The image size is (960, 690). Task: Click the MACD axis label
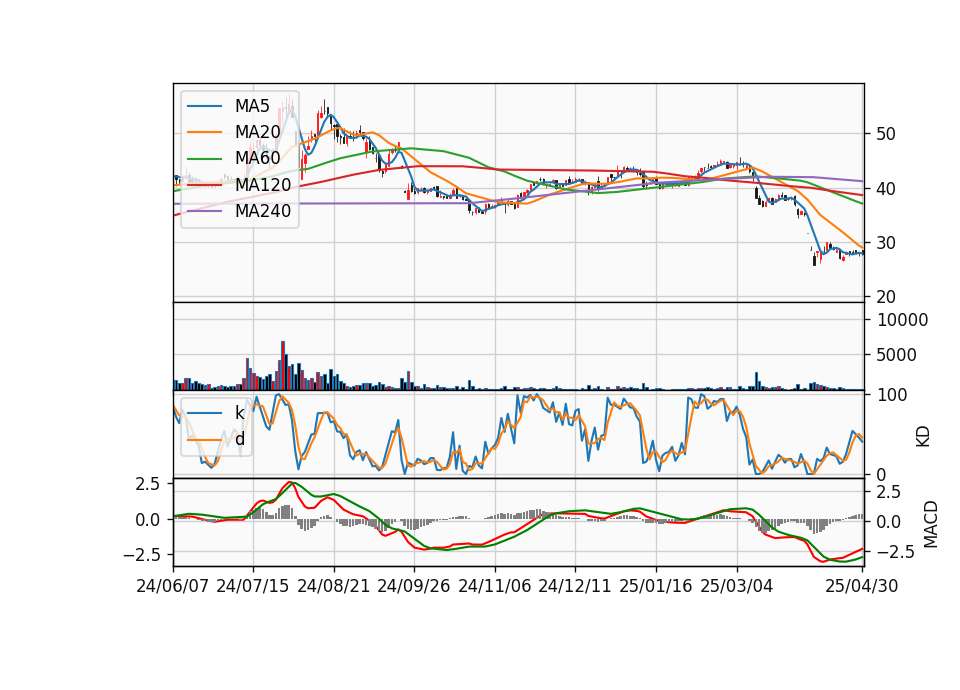pyautogui.click(x=931, y=524)
